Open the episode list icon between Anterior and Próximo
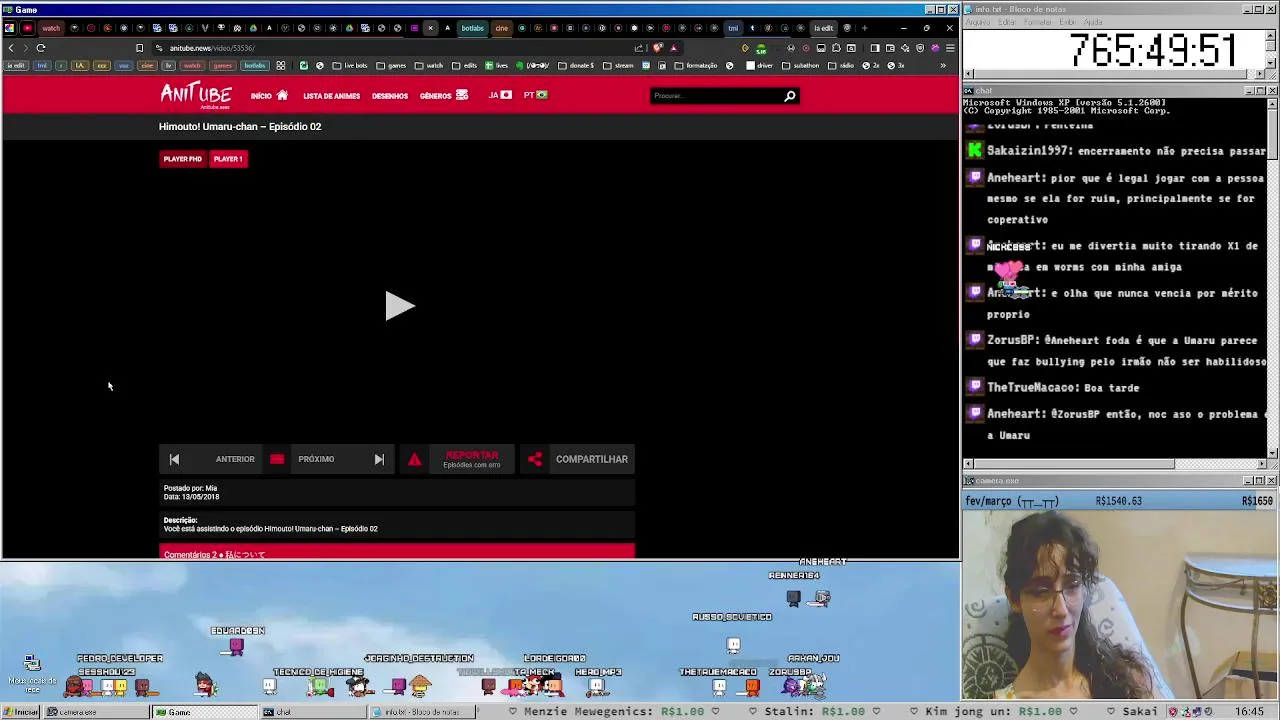Viewport: 1280px width, 720px height. (x=277, y=459)
